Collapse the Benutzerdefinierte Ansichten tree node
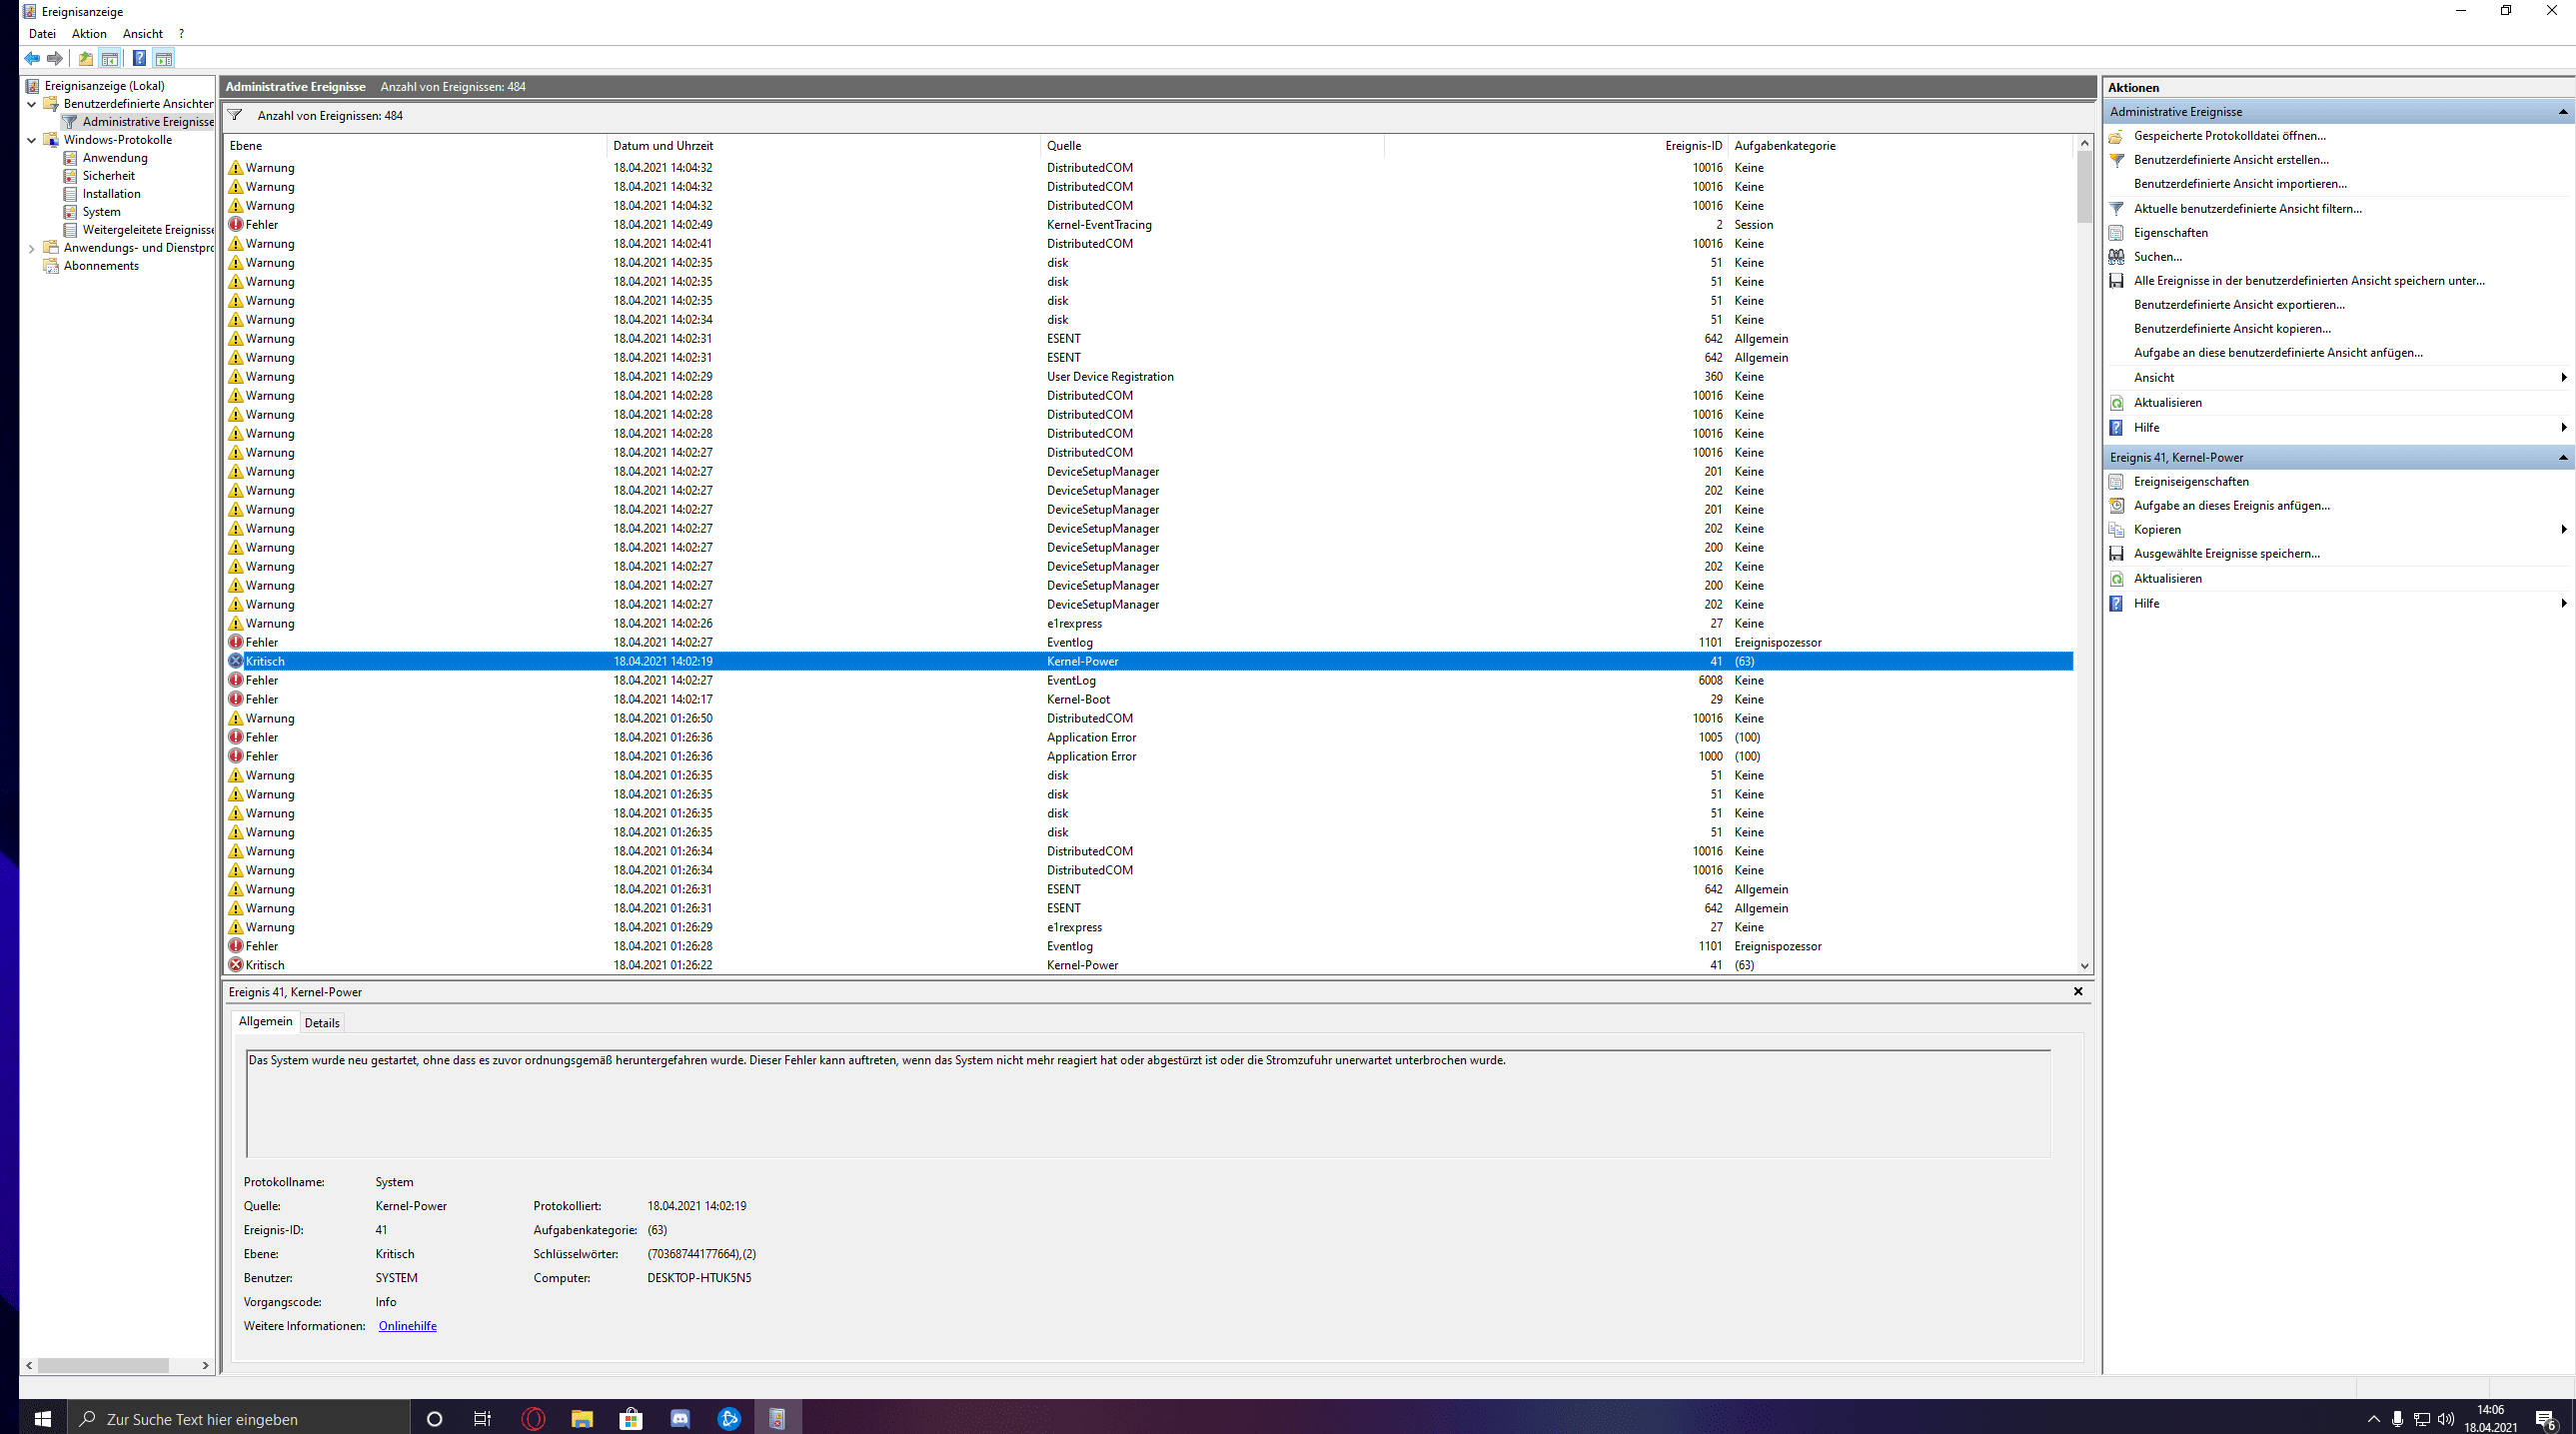2576x1434 pixels. coord(31,104)
